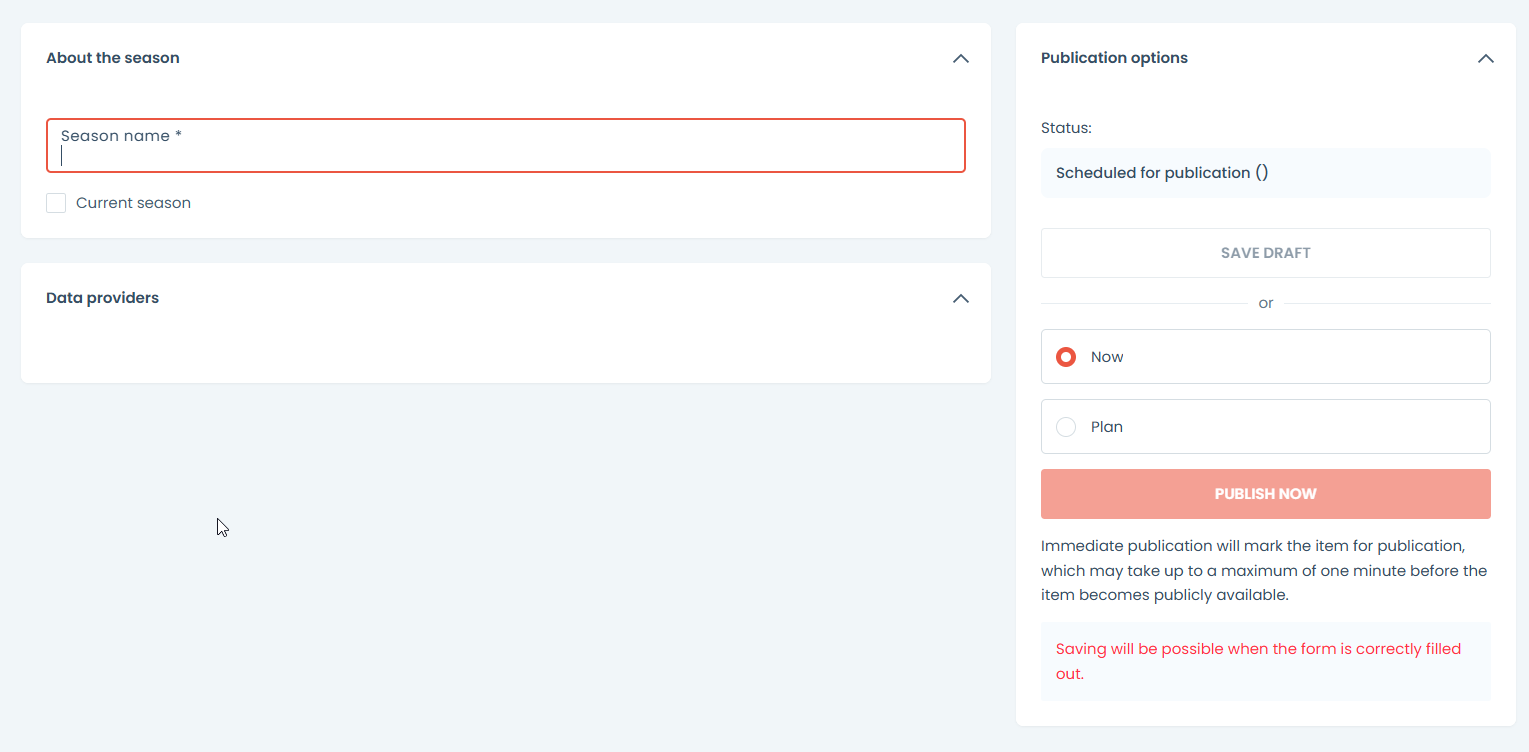1529x752 pixels.
Task: Click the Plan option label text
Action: [1107, 427]
